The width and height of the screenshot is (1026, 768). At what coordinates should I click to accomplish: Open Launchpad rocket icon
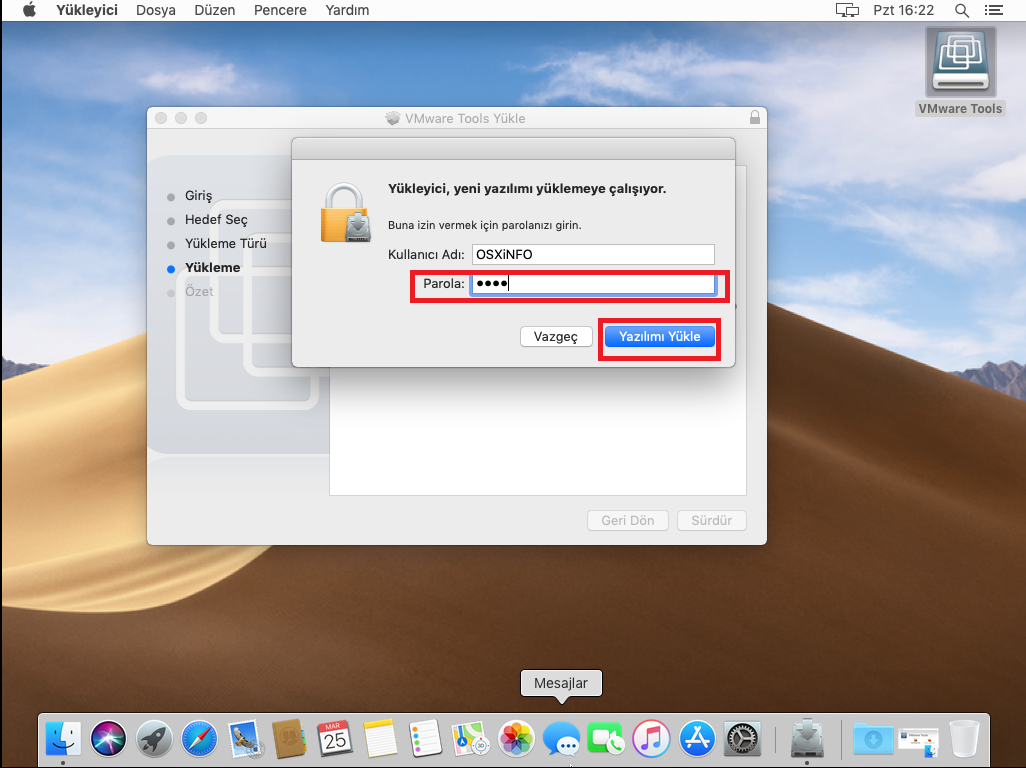154,739
